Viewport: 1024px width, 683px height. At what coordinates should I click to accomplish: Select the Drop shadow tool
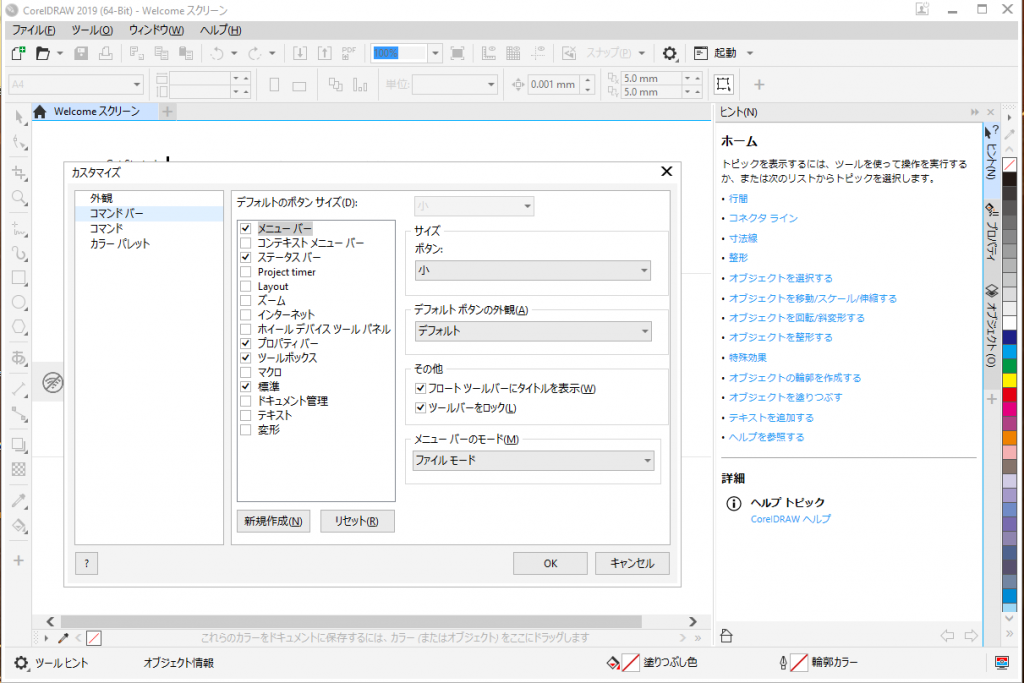[x=19, y=445]
